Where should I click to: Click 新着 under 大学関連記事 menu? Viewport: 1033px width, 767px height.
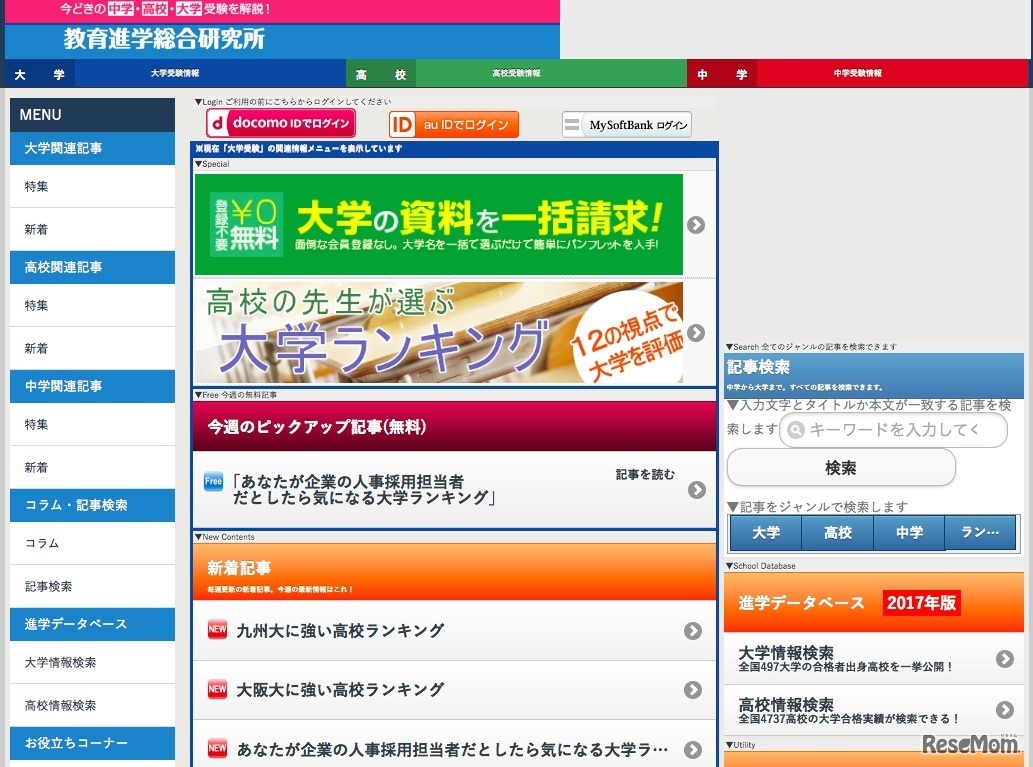(92, 229)
